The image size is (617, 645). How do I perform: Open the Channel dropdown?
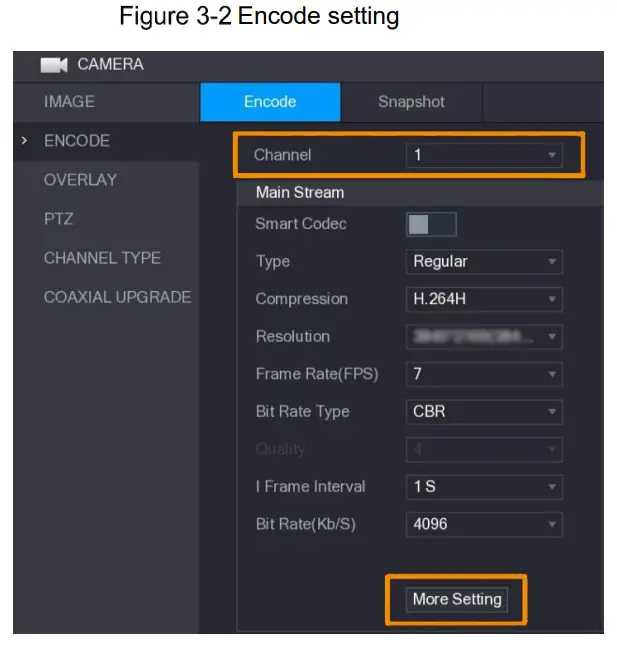pyautogui.click(x=484, y=155)
